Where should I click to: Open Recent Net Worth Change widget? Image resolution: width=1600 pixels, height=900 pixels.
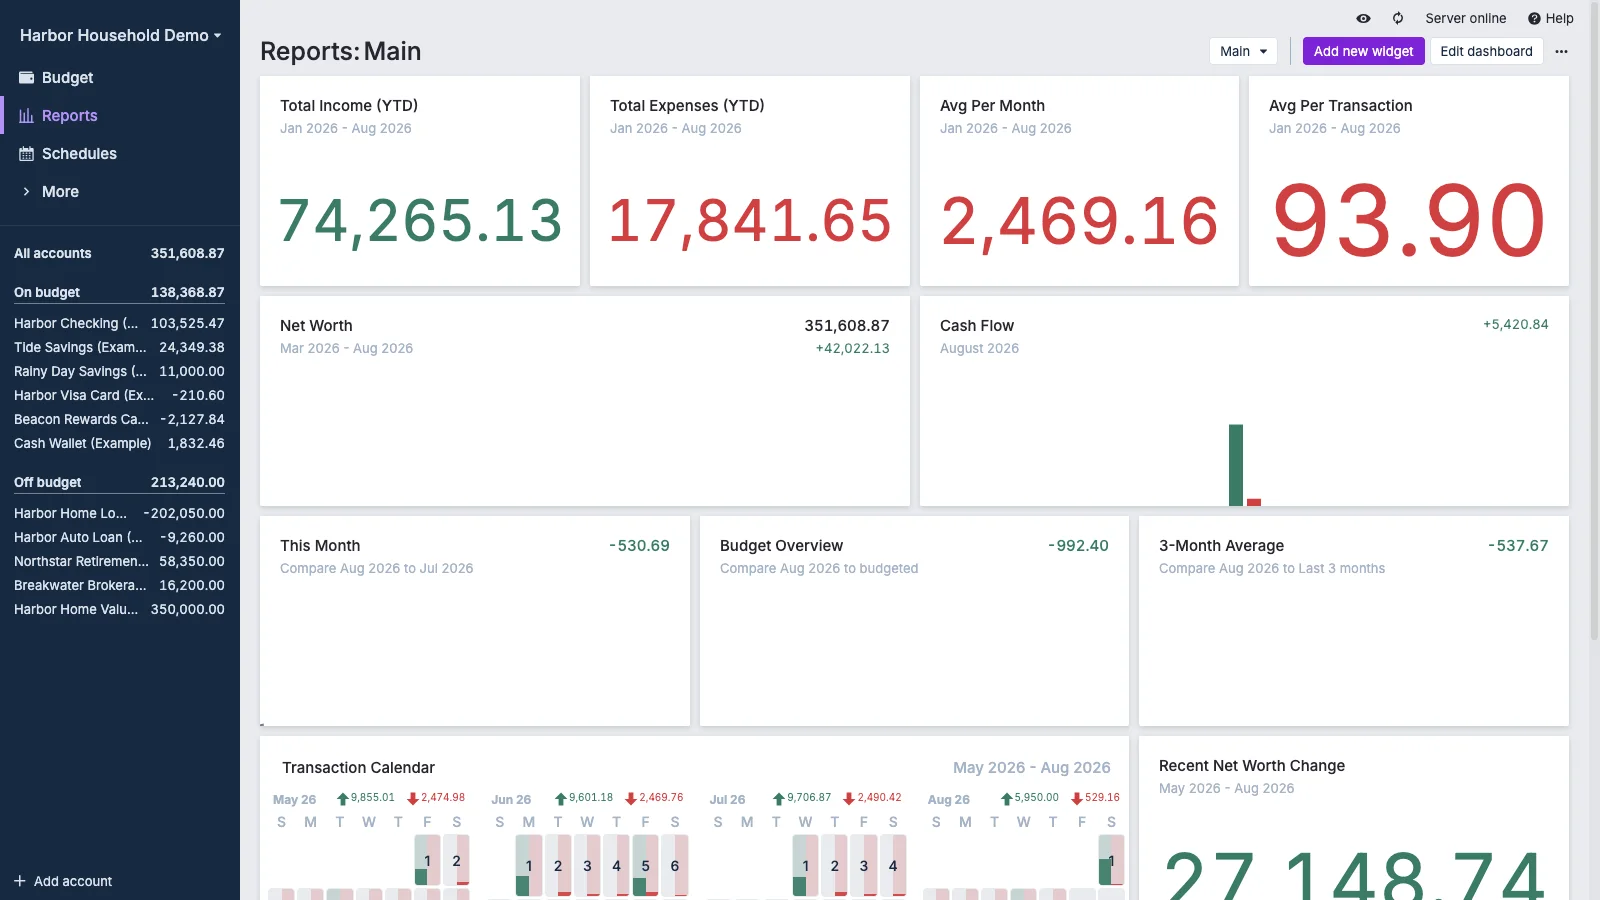[x=1354, y=818]
